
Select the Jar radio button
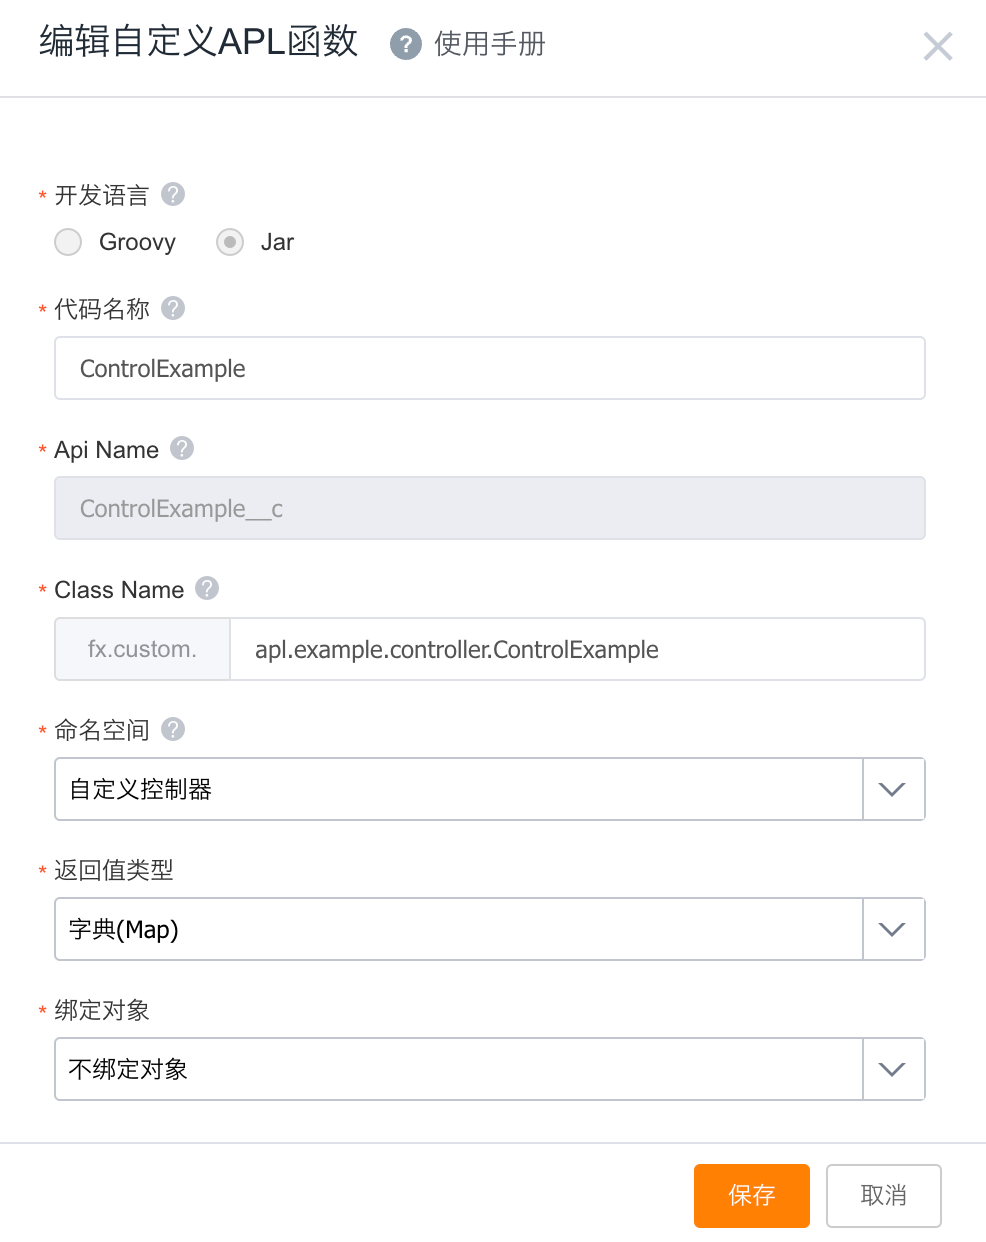[230, 242]
